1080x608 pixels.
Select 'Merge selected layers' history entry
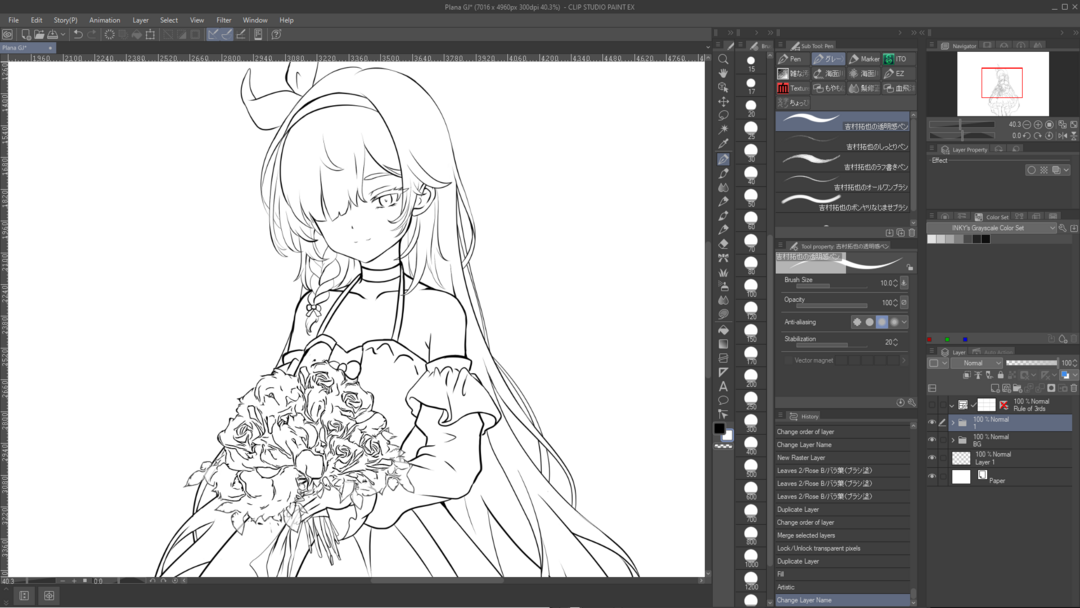(x=806, y=535)
